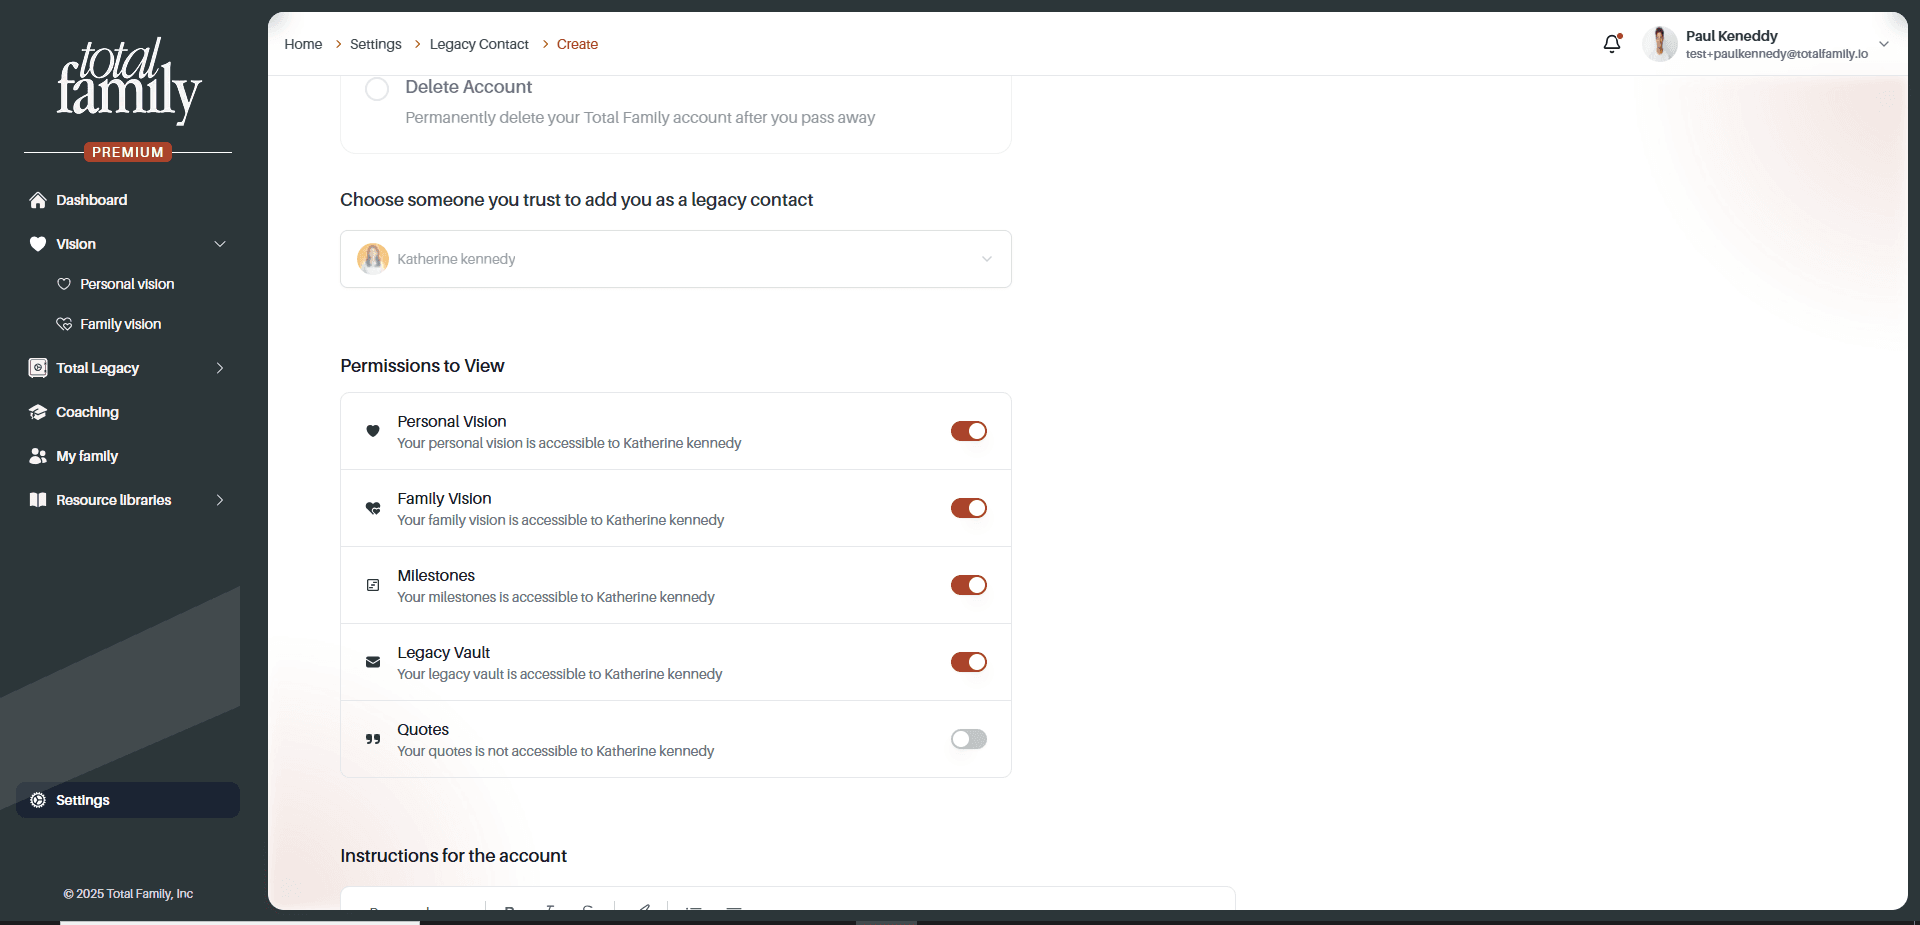Go to Legacy Contact breadcrumb
1920x925 pixels.
coord(479,44)
